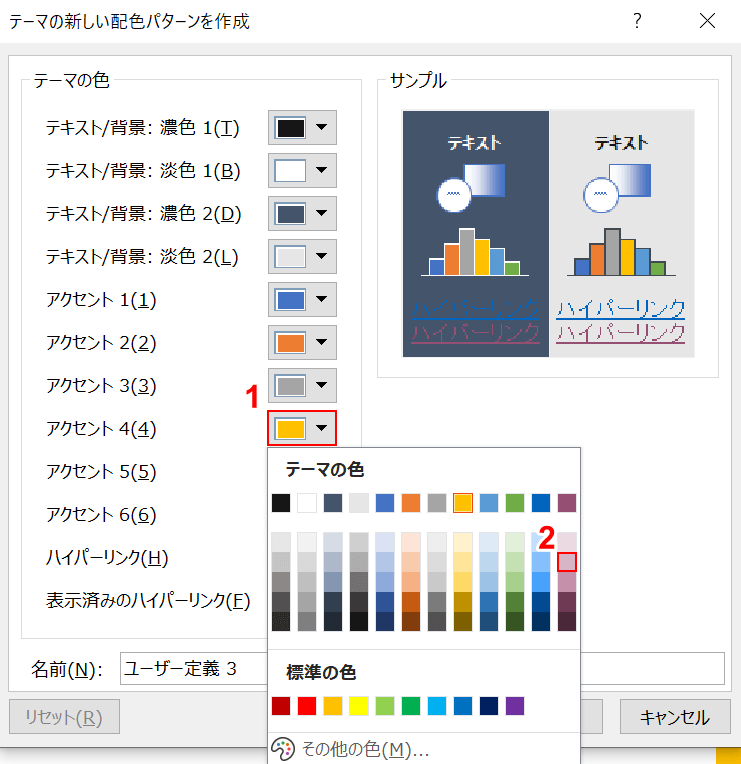741x764 pixels.
Task: Open the Accent 2 color dropdown
Action: click(302, 342)
